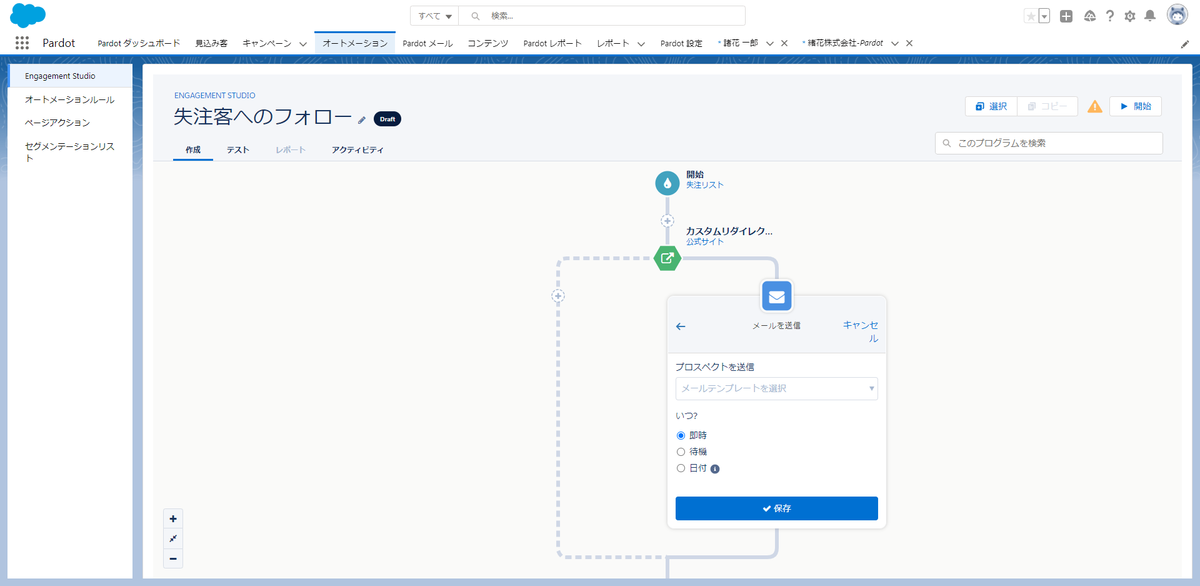1200x586 pixels.
Task: Open the メールテンプレートを選択 dropdown
Action: coord(777,388)
